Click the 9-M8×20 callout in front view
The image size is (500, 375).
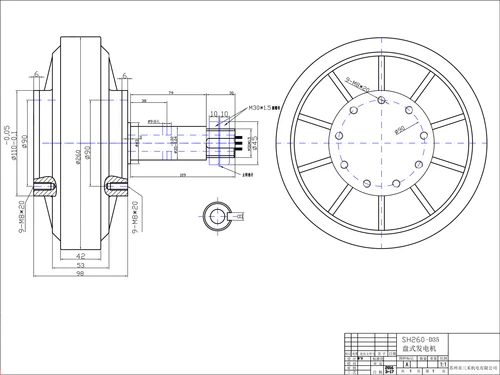[358, 85]
